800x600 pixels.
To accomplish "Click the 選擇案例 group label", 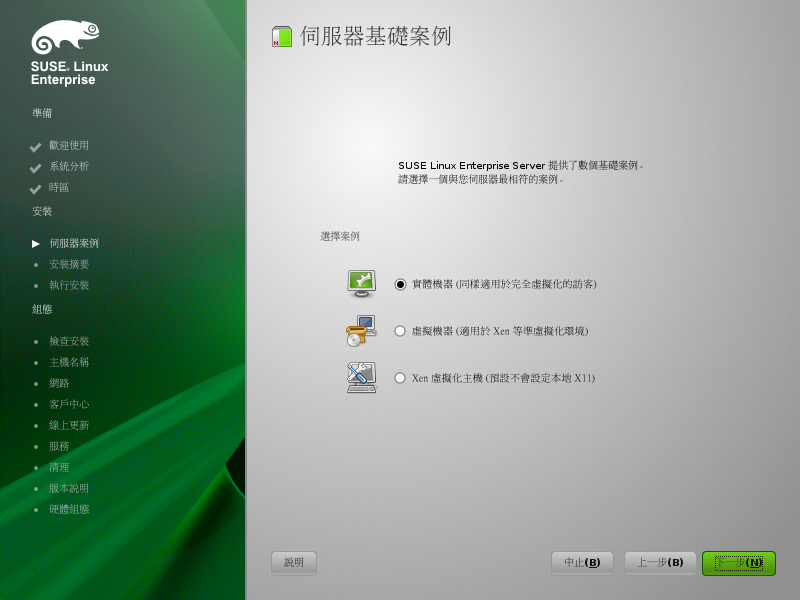I will tap(340, 236).
